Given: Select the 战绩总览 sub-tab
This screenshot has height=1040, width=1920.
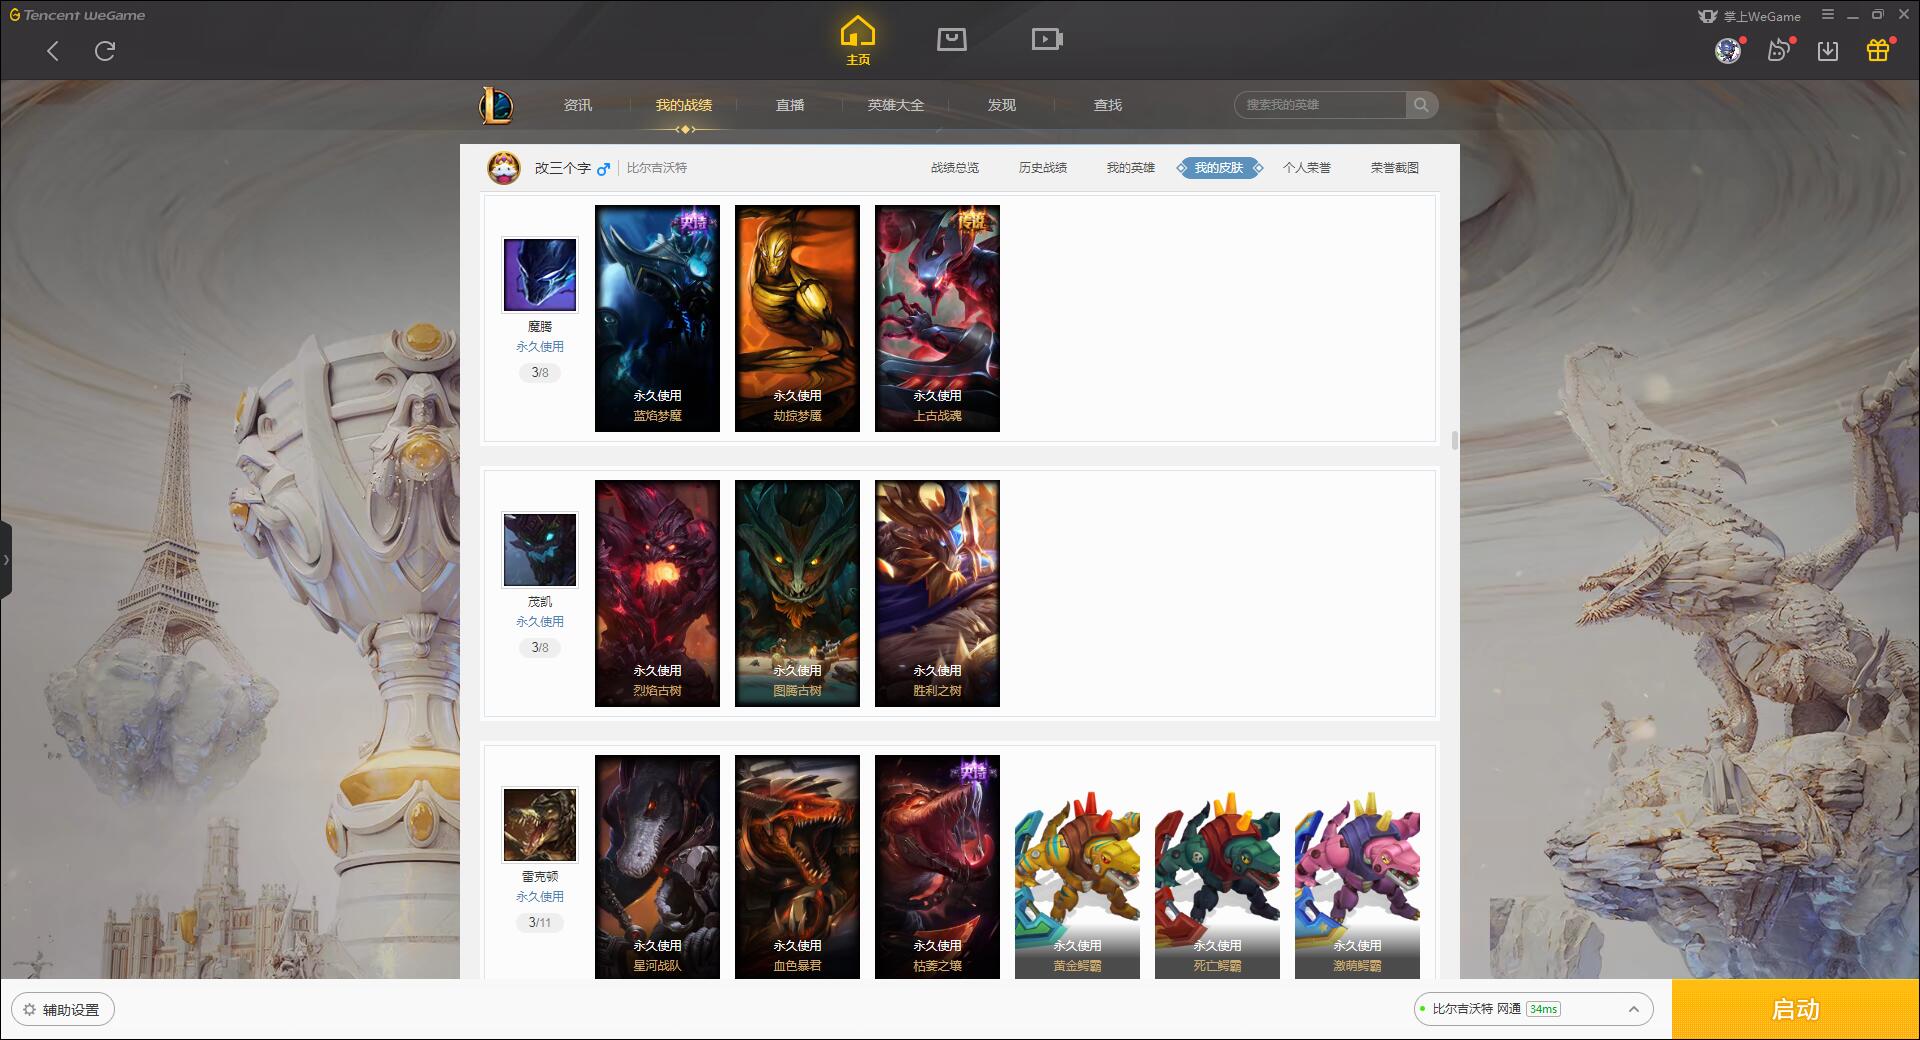Looking at the screenshot, I should pos(955,168).
